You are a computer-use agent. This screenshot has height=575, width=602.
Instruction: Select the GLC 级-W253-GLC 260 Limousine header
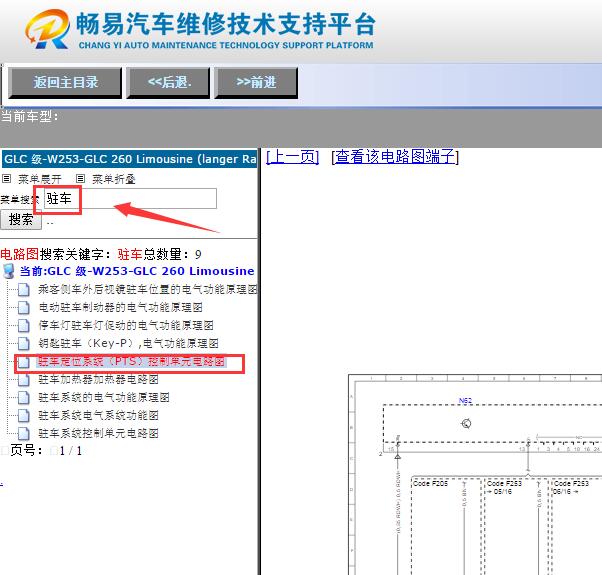[x=129, y=159]
